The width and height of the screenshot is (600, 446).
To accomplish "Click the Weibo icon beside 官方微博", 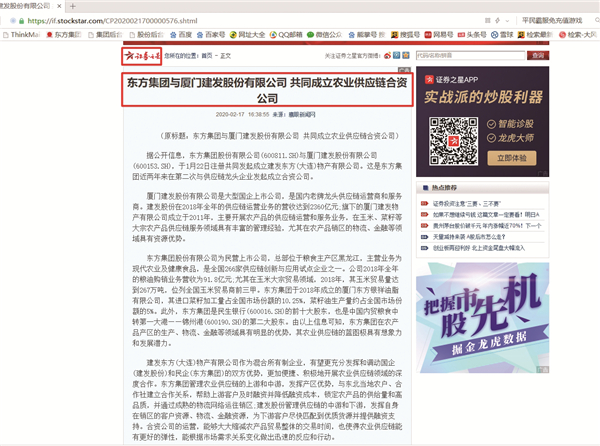I will [x=387, y=56].
